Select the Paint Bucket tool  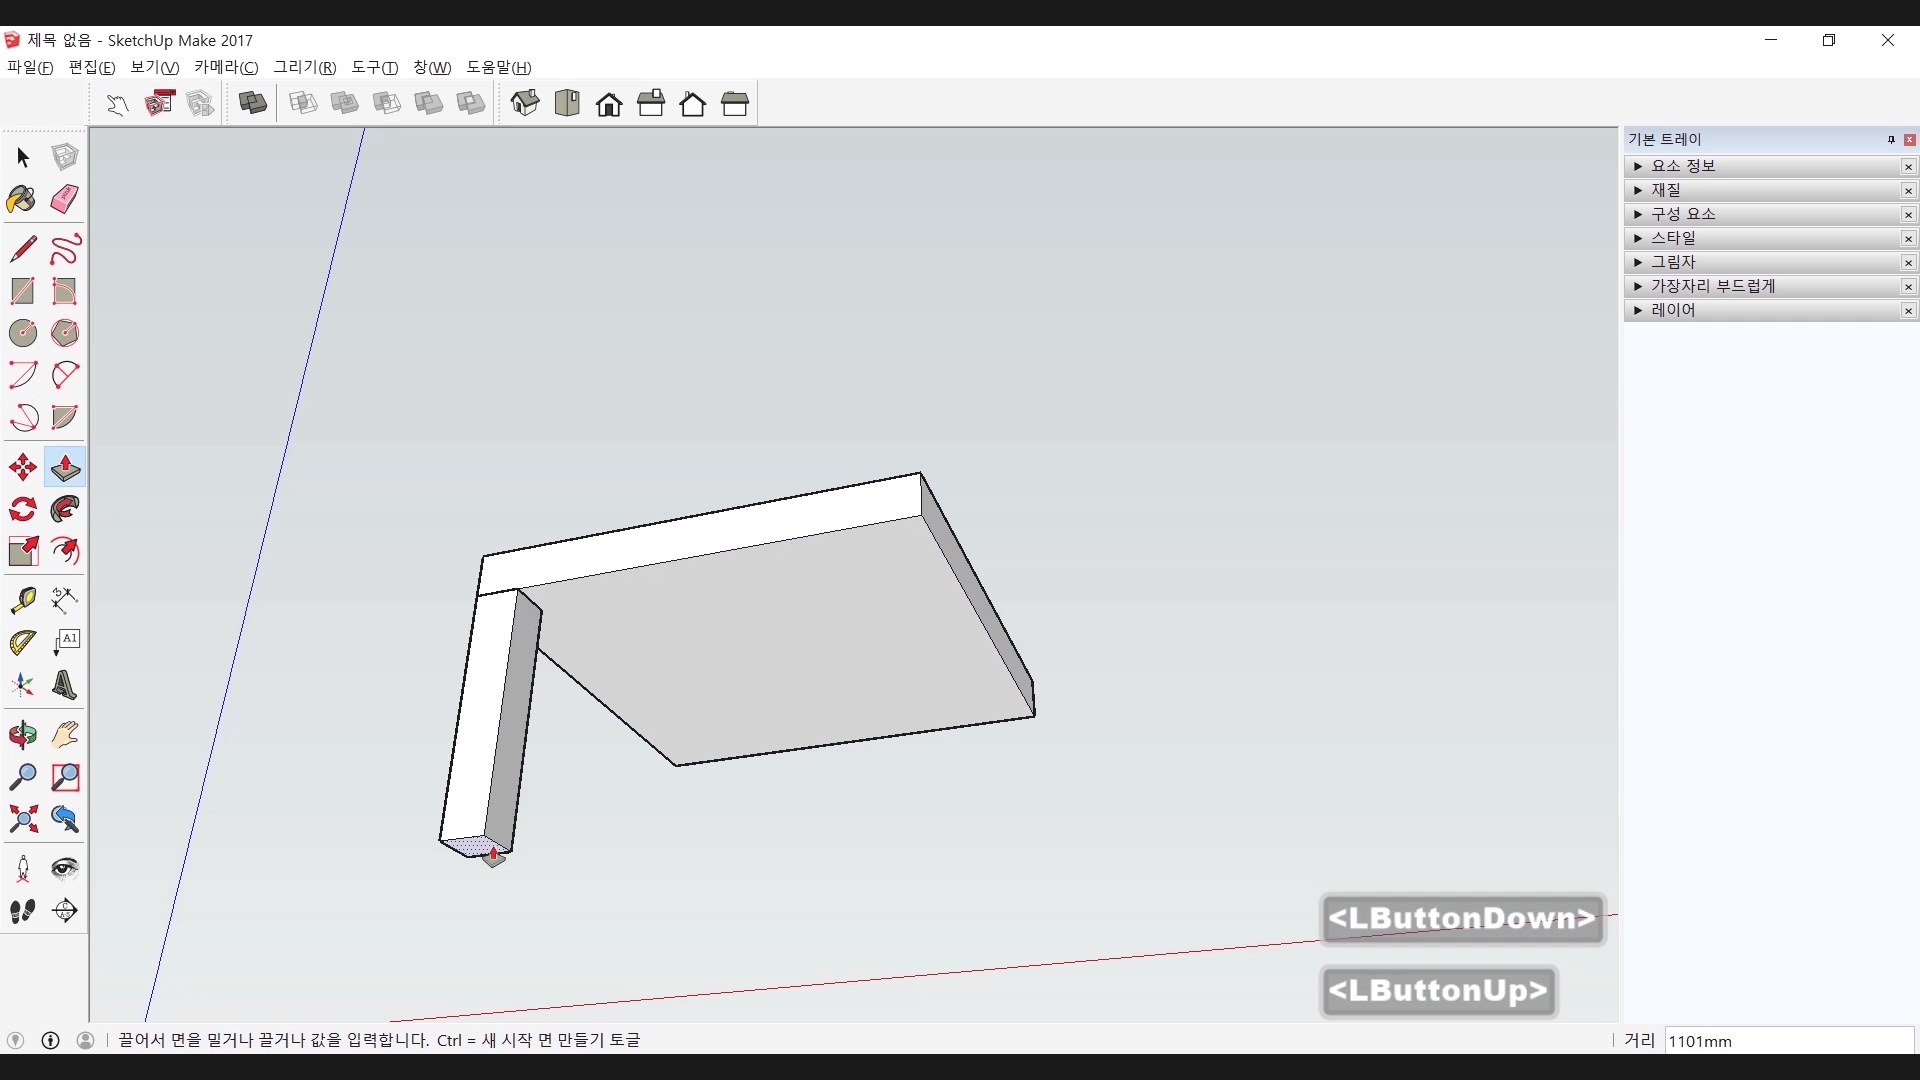coord(22,199)
